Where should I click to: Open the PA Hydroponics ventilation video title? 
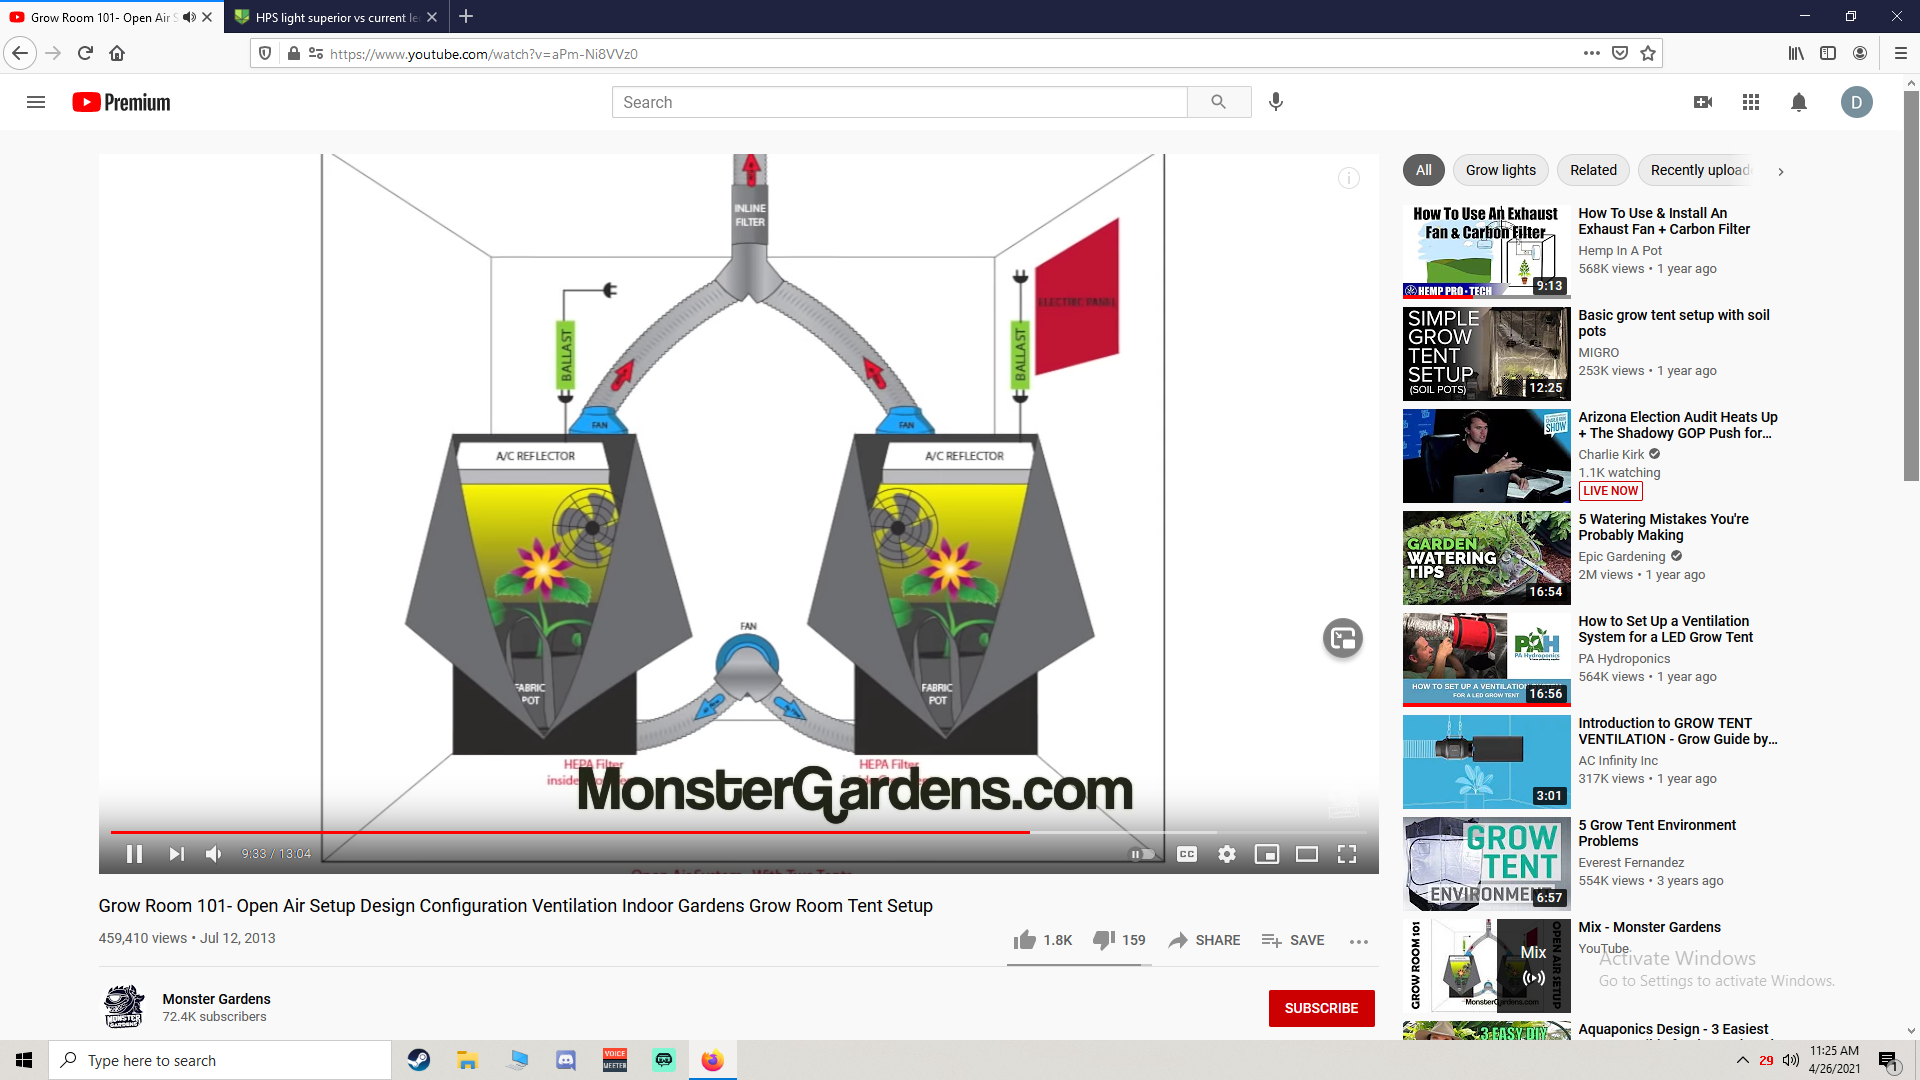[x=1665, y=629]
